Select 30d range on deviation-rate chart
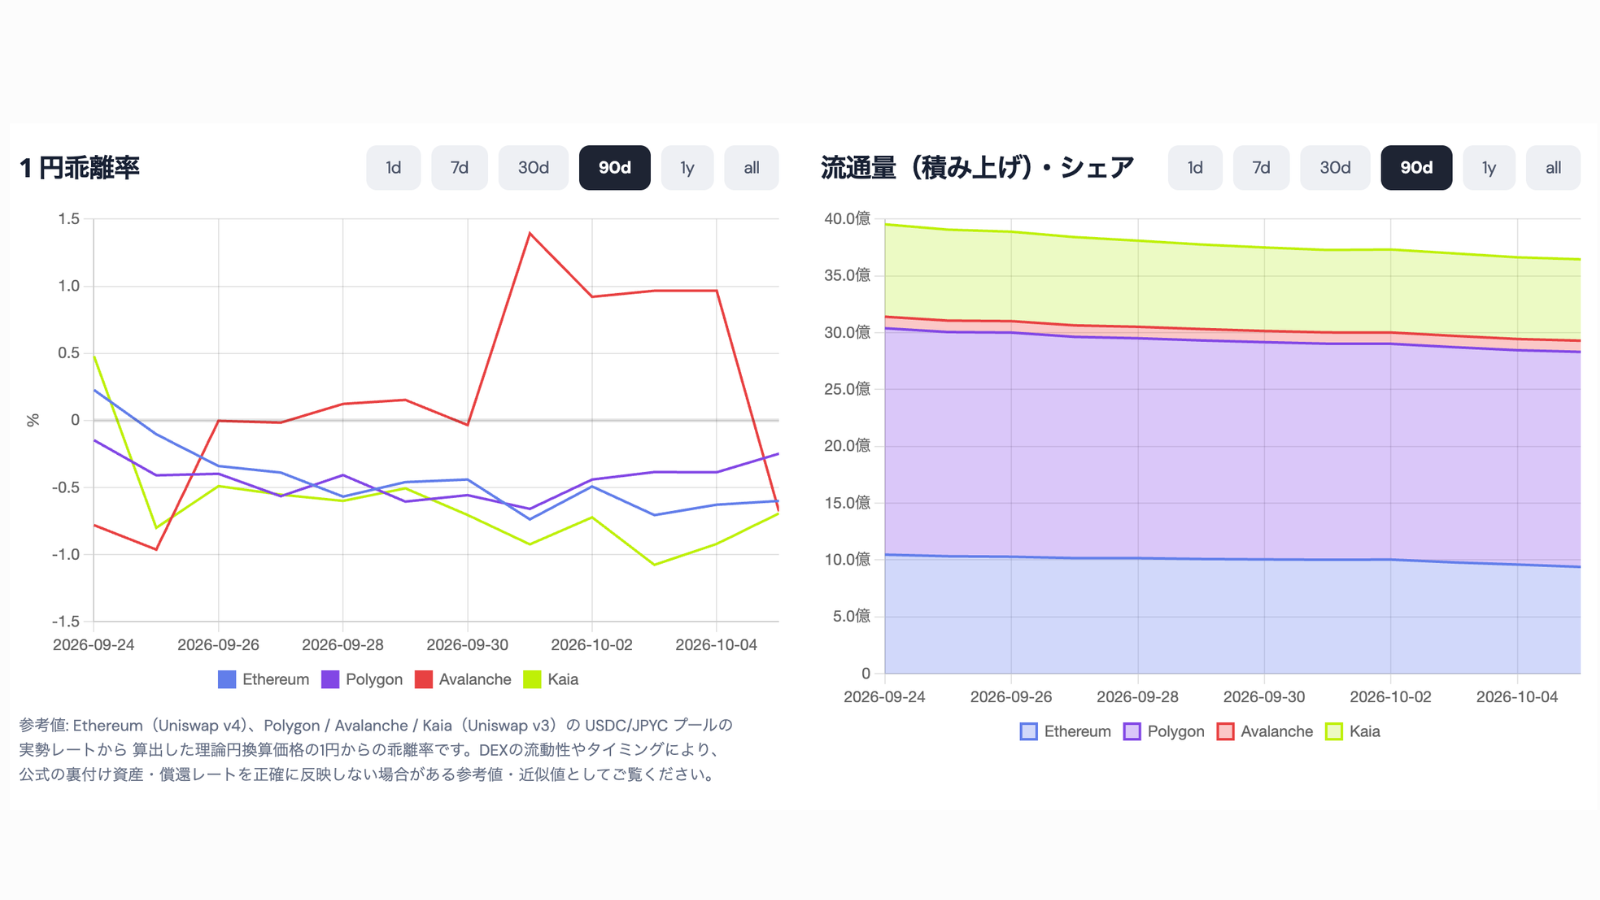This screenshot has width=1600, height=900. coord(533,168)
